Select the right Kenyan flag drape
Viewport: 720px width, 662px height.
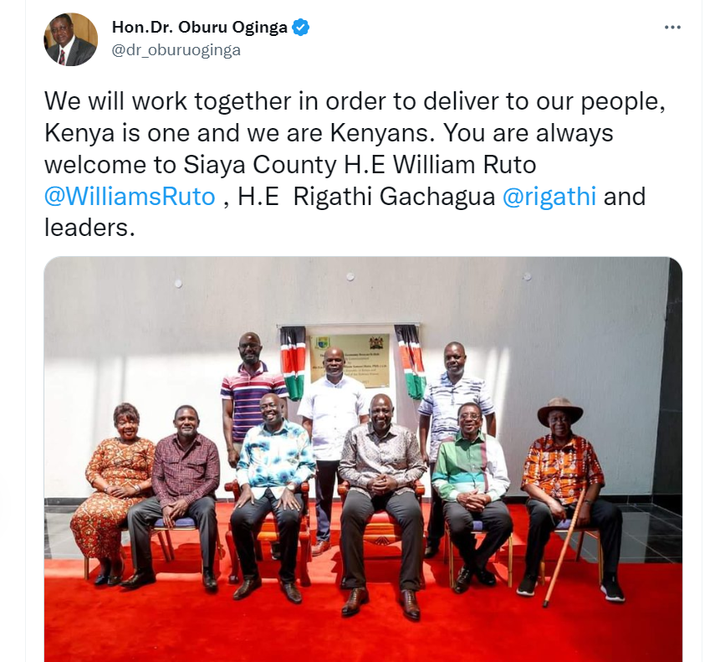pos(411,361)
